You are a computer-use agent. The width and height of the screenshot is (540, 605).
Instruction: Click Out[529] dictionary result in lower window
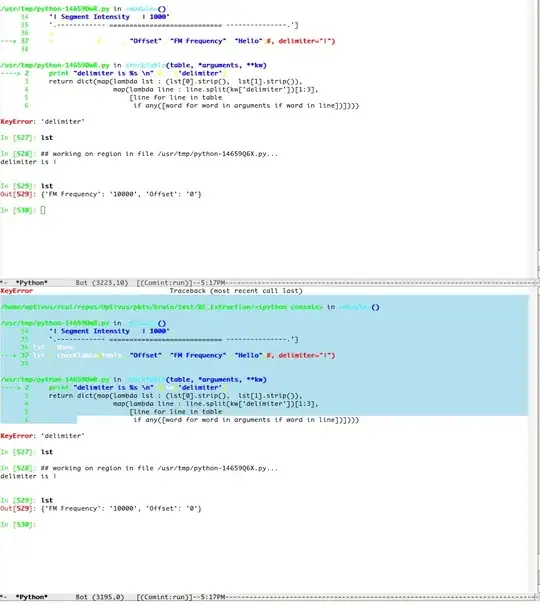[x=121, y=509]
